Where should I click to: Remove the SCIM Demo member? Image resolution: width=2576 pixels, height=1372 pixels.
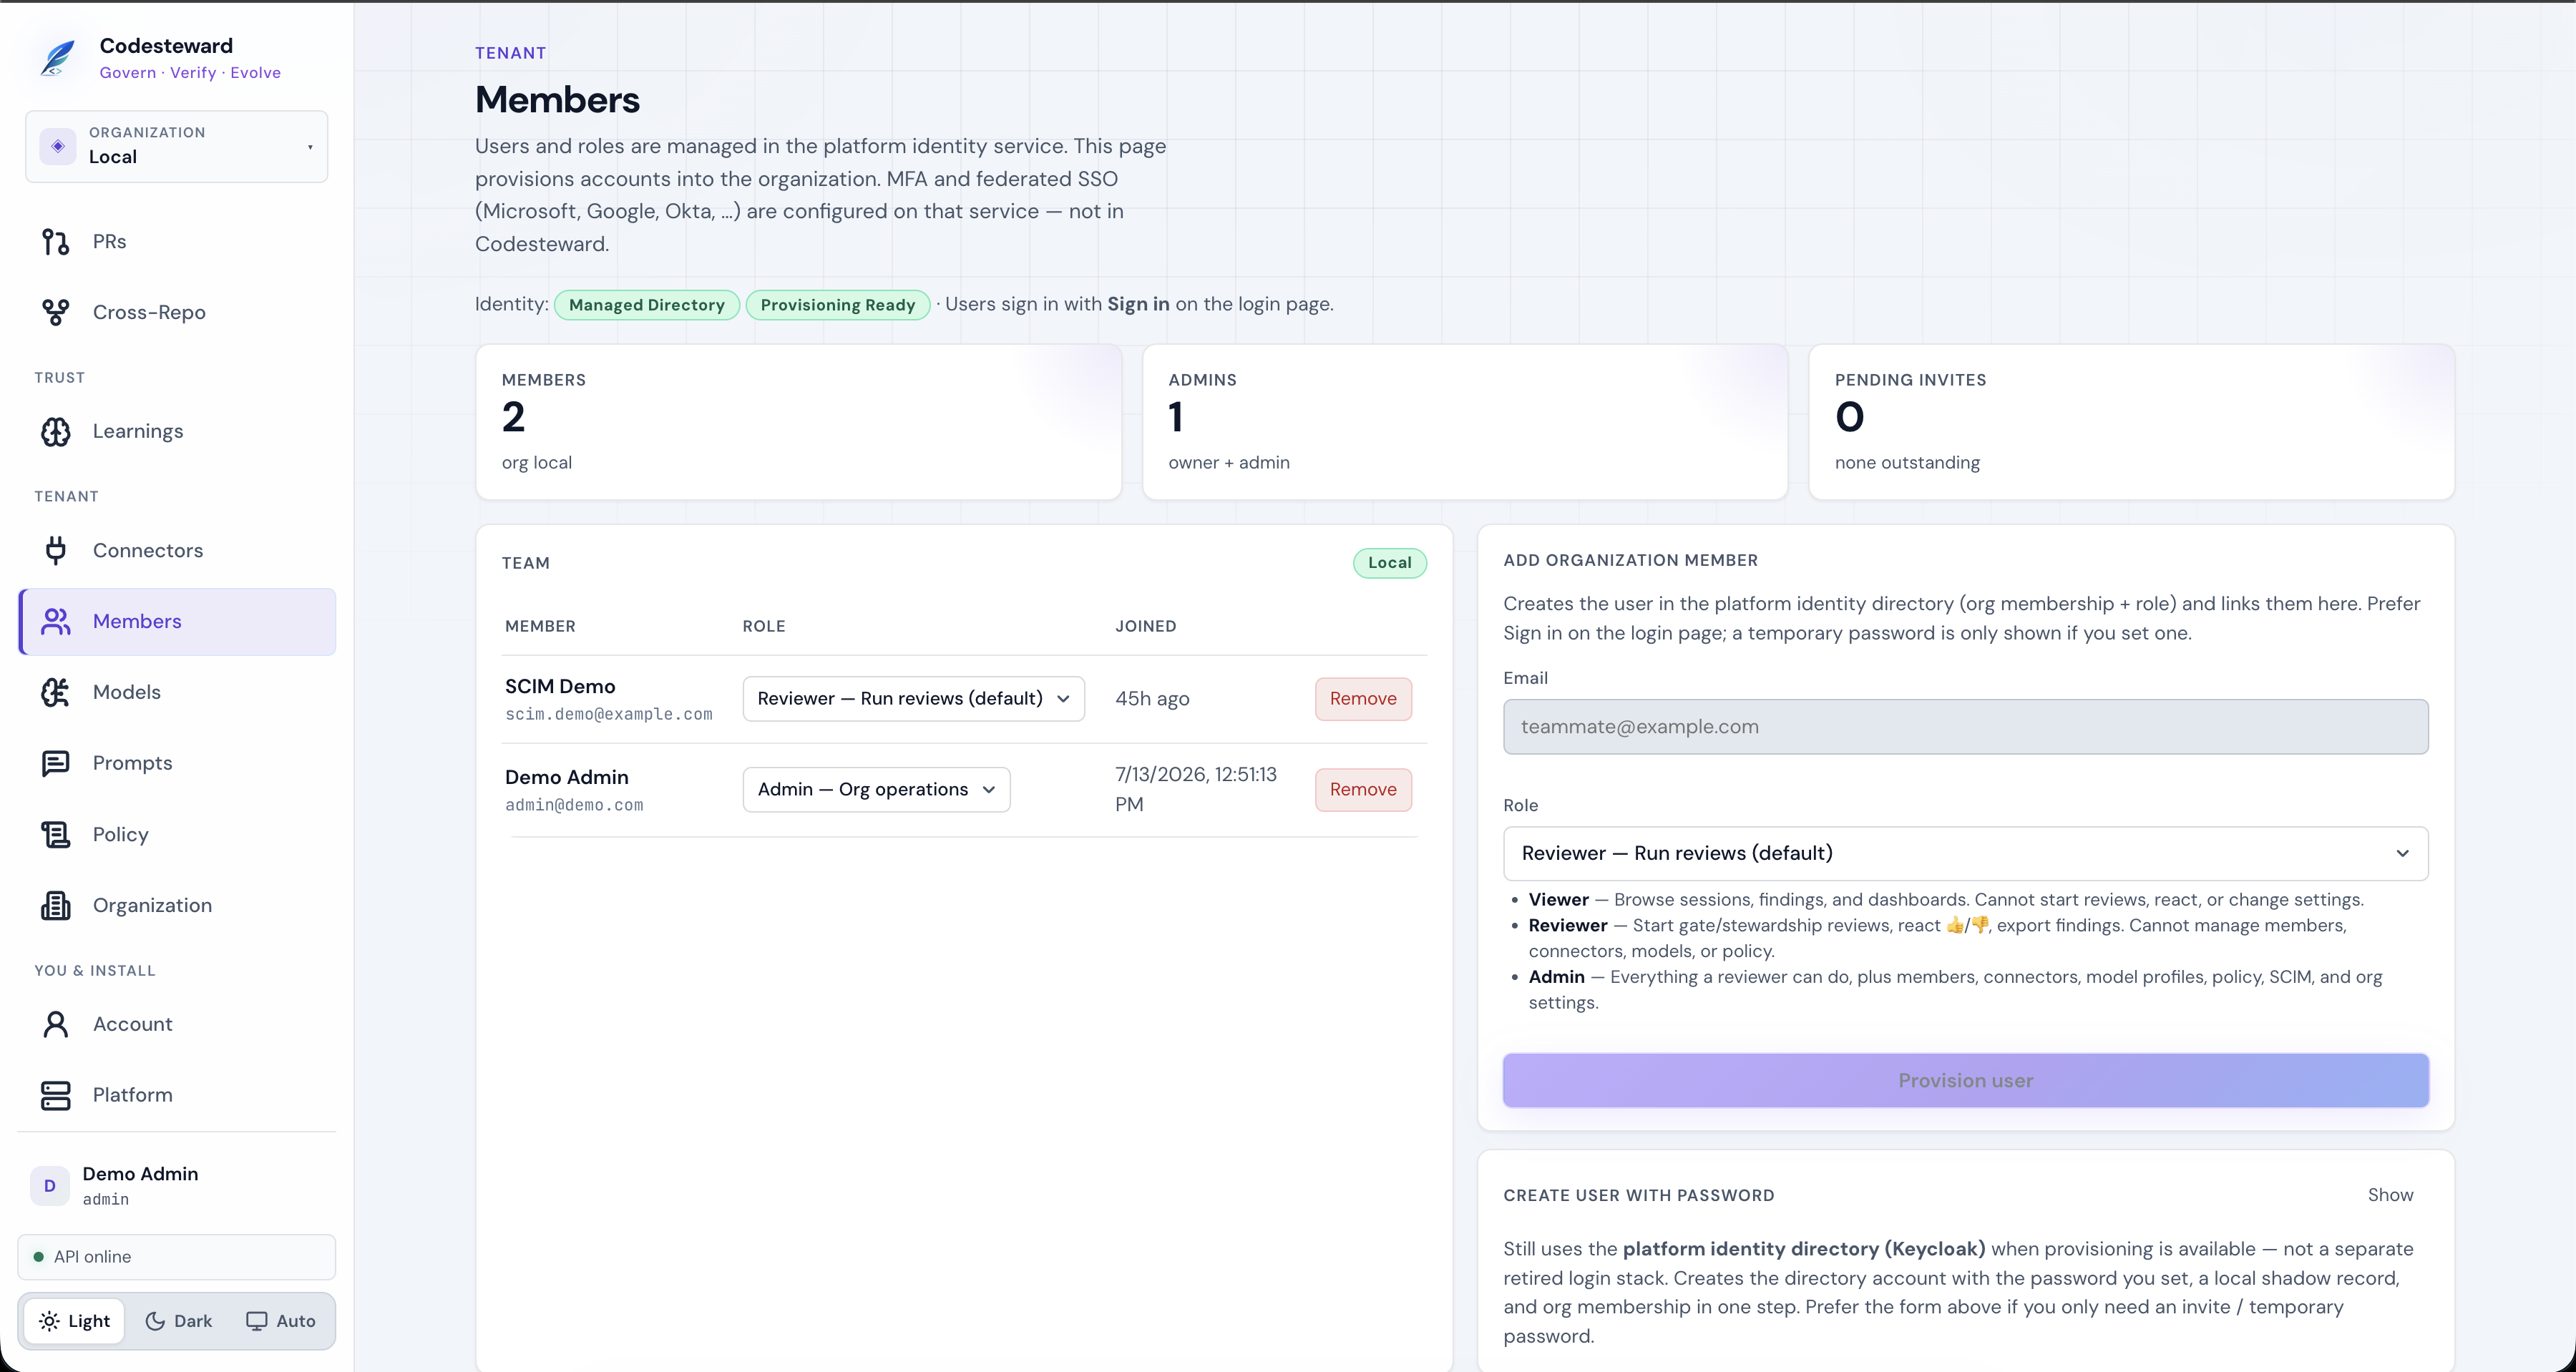(x=1363, y=699)
